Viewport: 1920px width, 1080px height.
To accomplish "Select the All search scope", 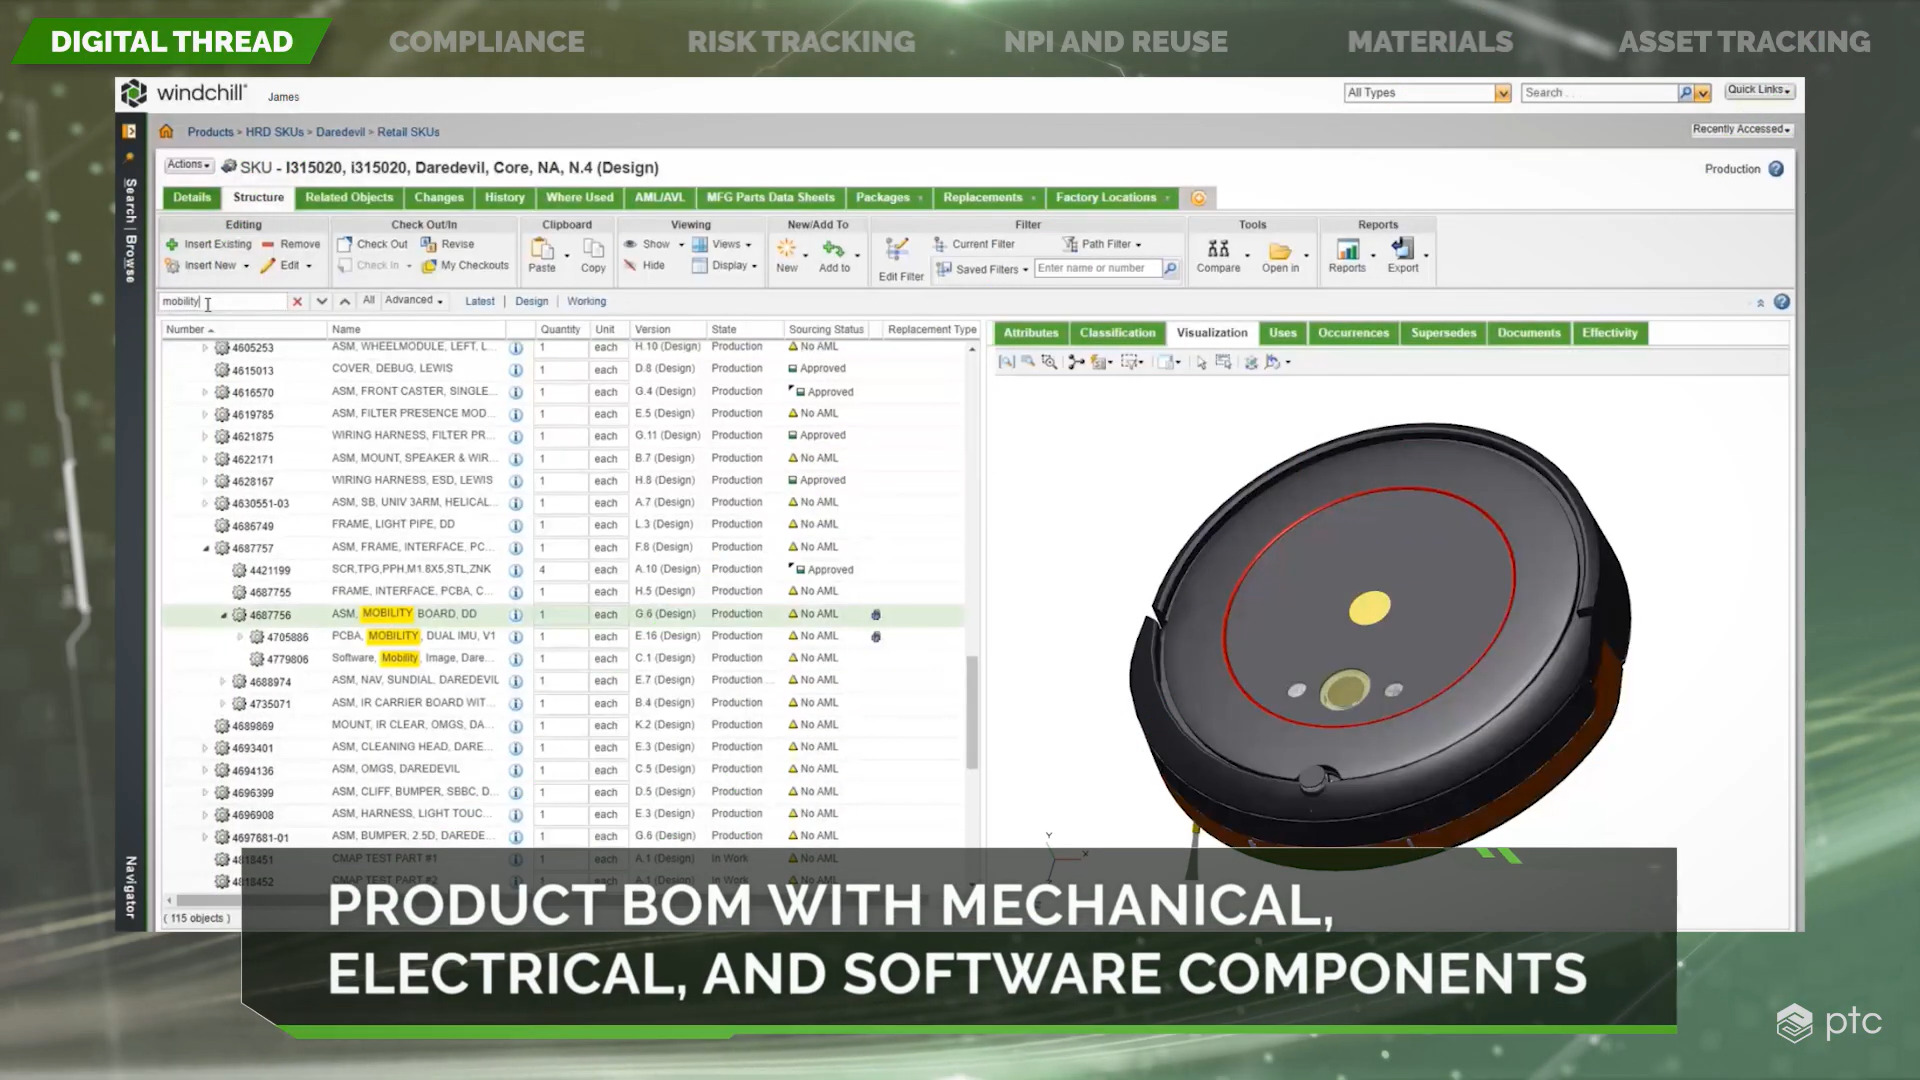I will pos(368,300).
